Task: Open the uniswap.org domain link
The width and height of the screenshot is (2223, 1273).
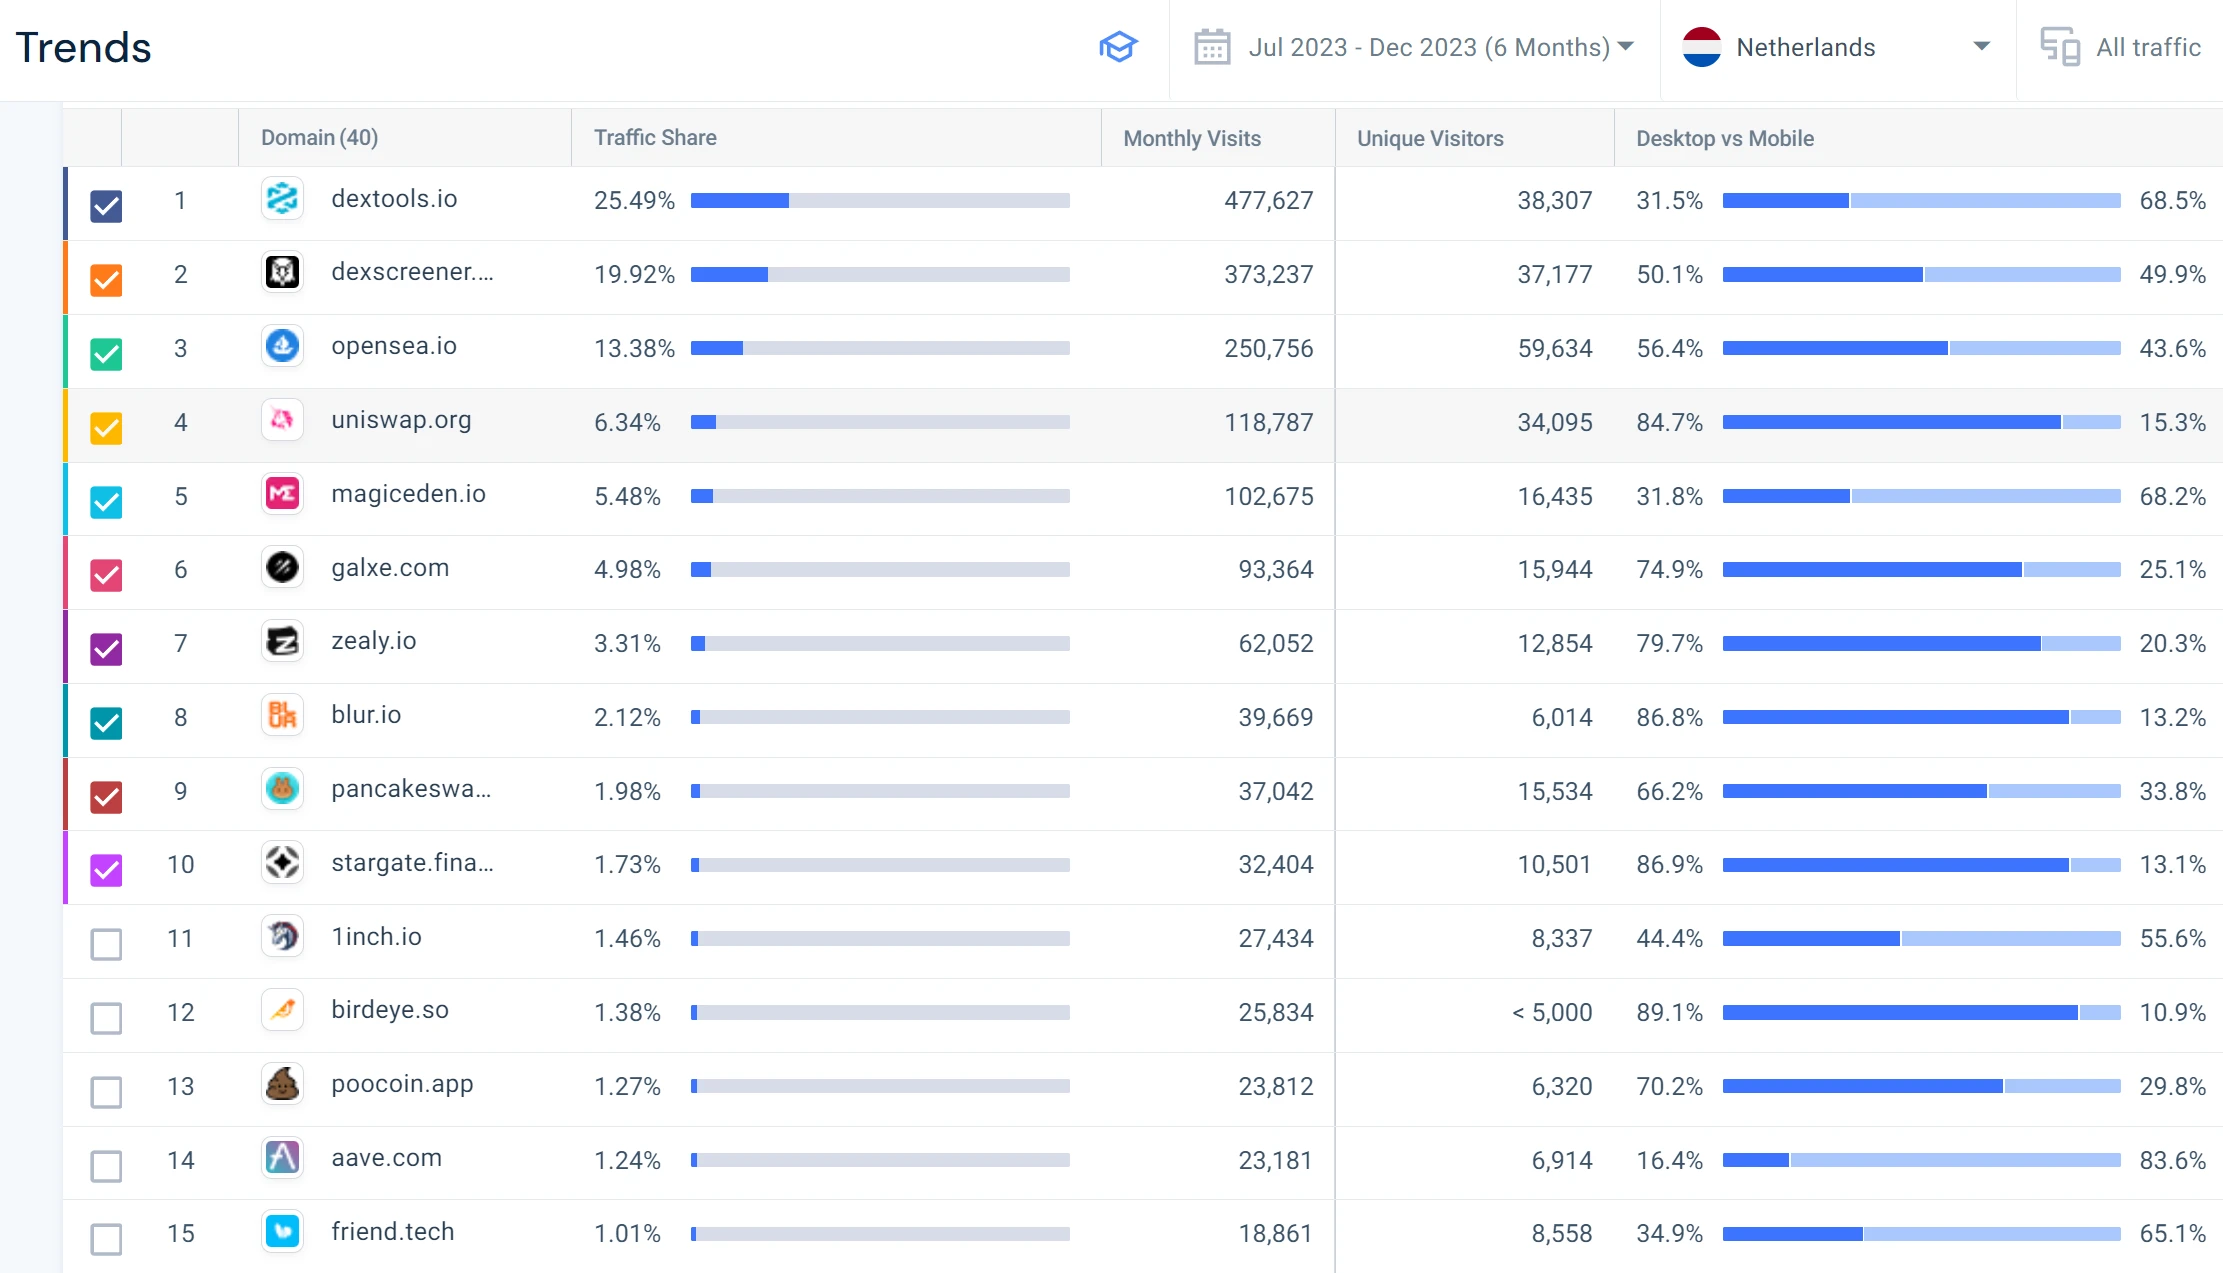Action: coord(401,420)
